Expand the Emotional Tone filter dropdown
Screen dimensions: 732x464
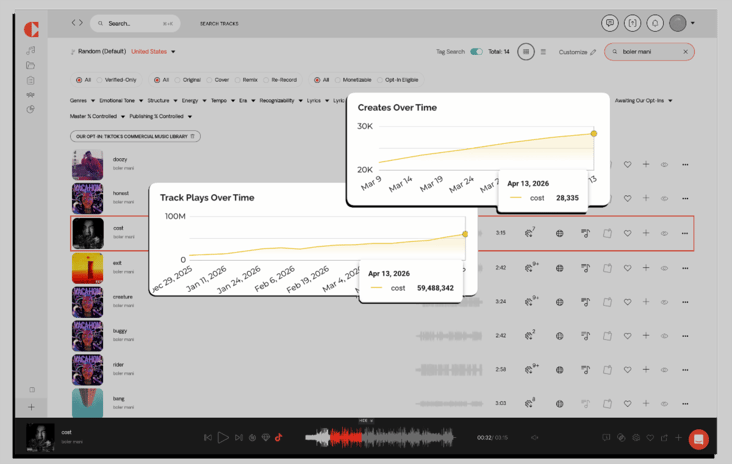121,100
